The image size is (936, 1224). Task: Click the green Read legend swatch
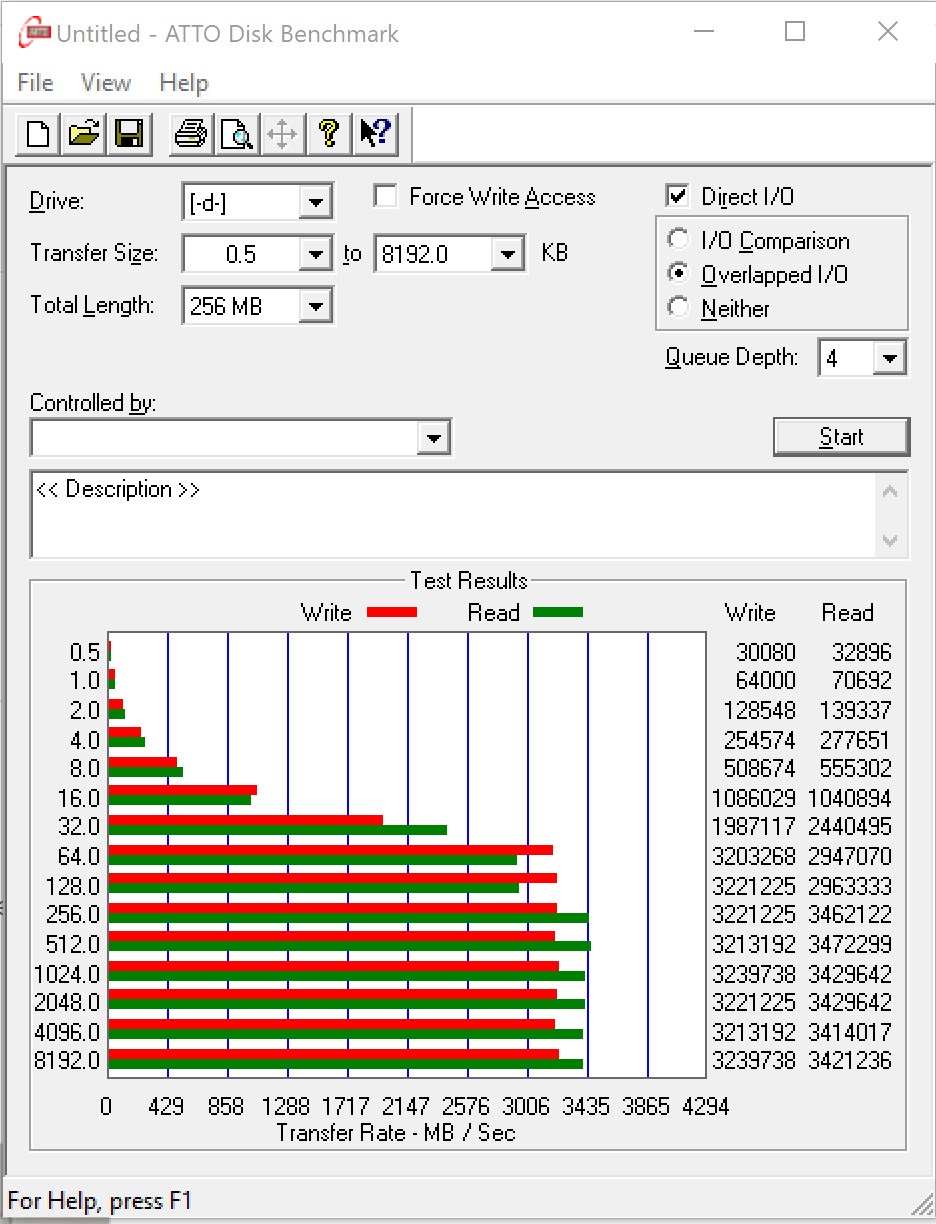[x=558, y=612]
